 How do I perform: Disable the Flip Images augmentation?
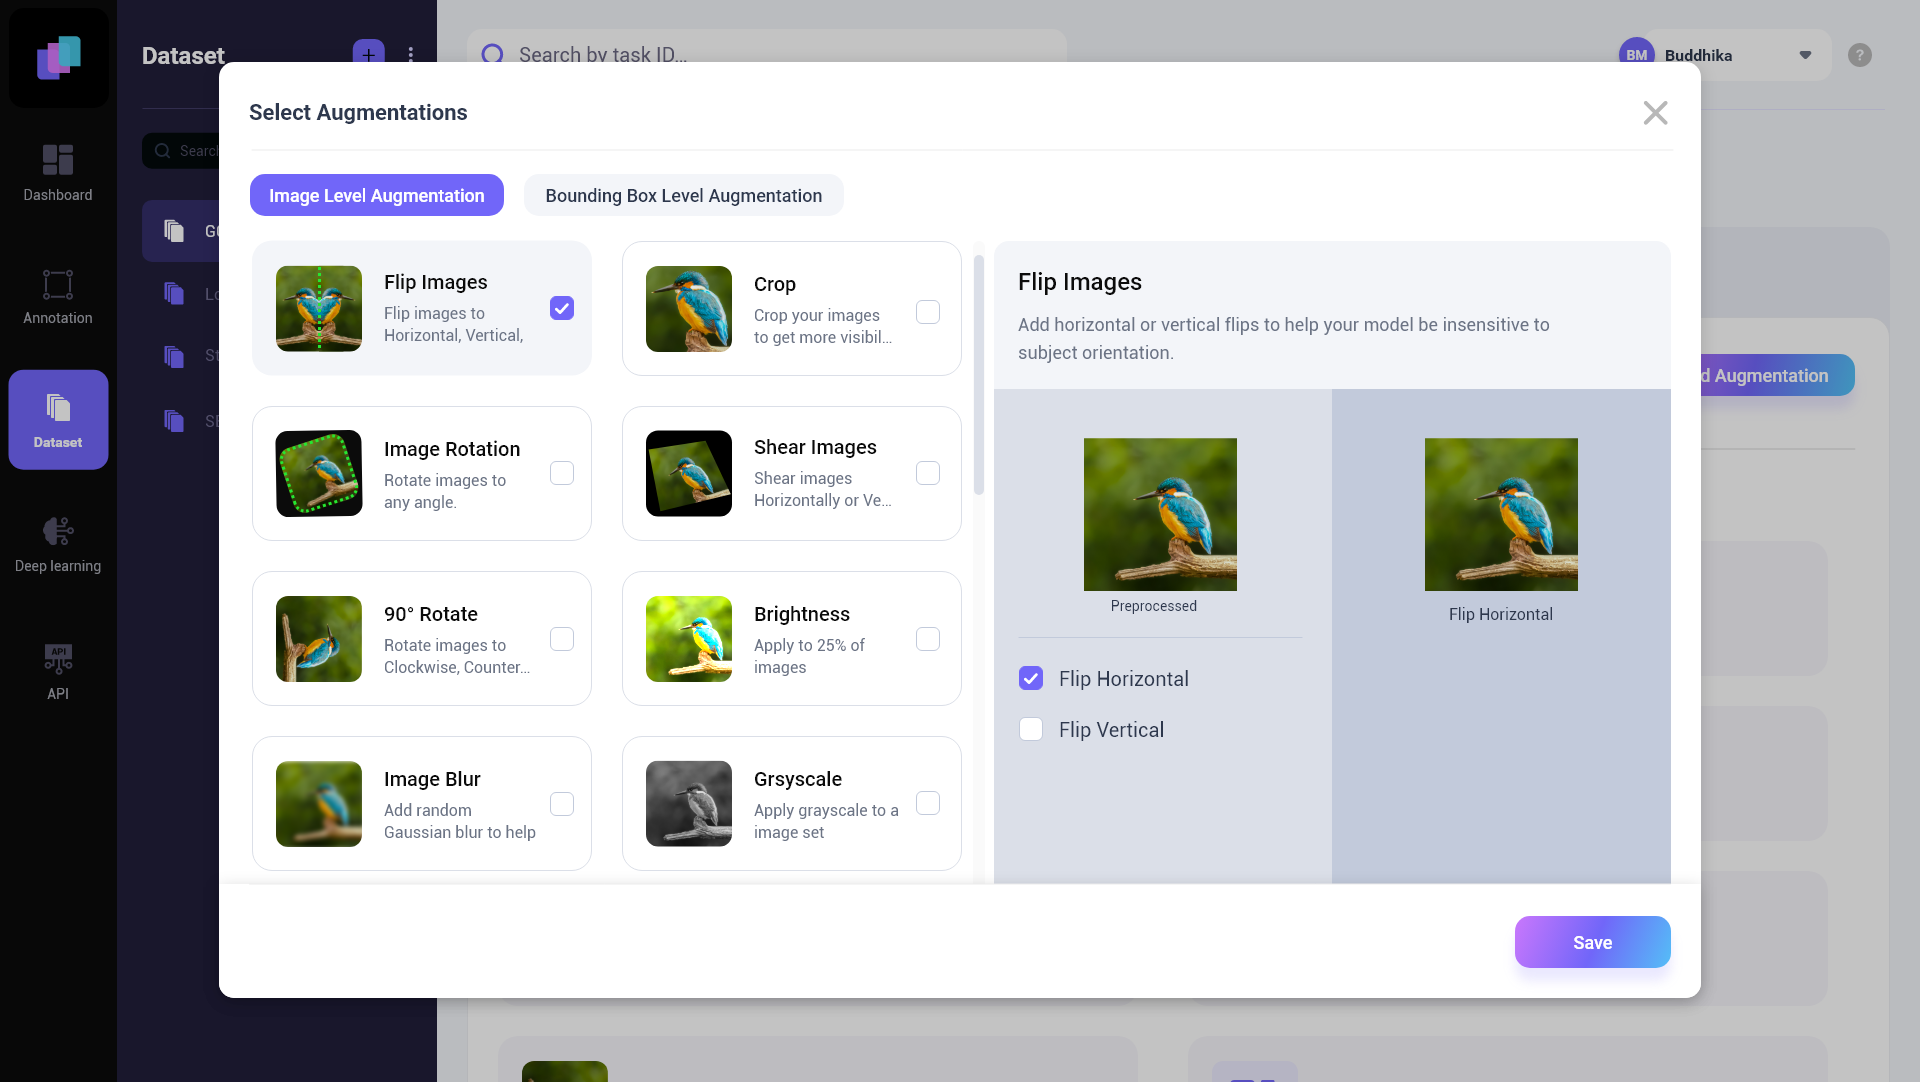[x=561, y=308]
